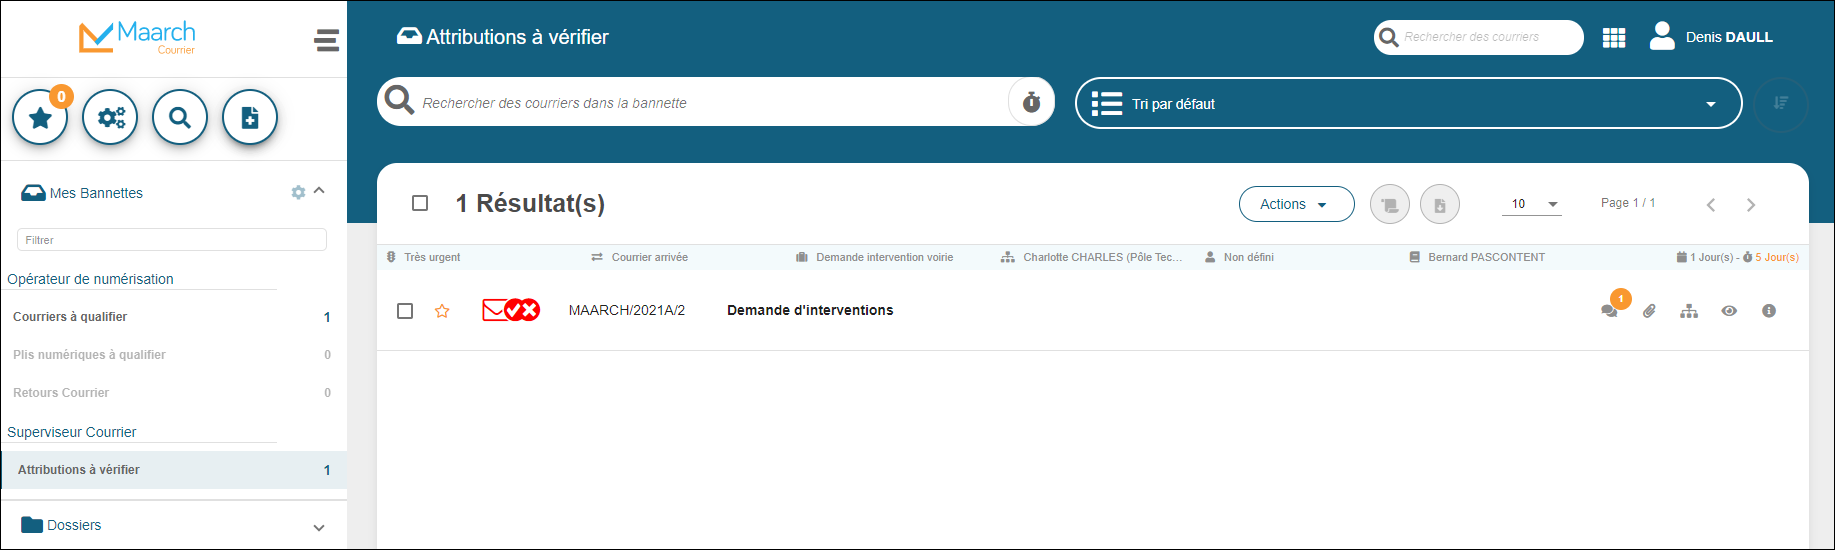Check the box for MAARCH/2021A/2
Image resolution: width=1835 pixels, height=550 pixels.
pyautogui.click(x=405, y=311)
